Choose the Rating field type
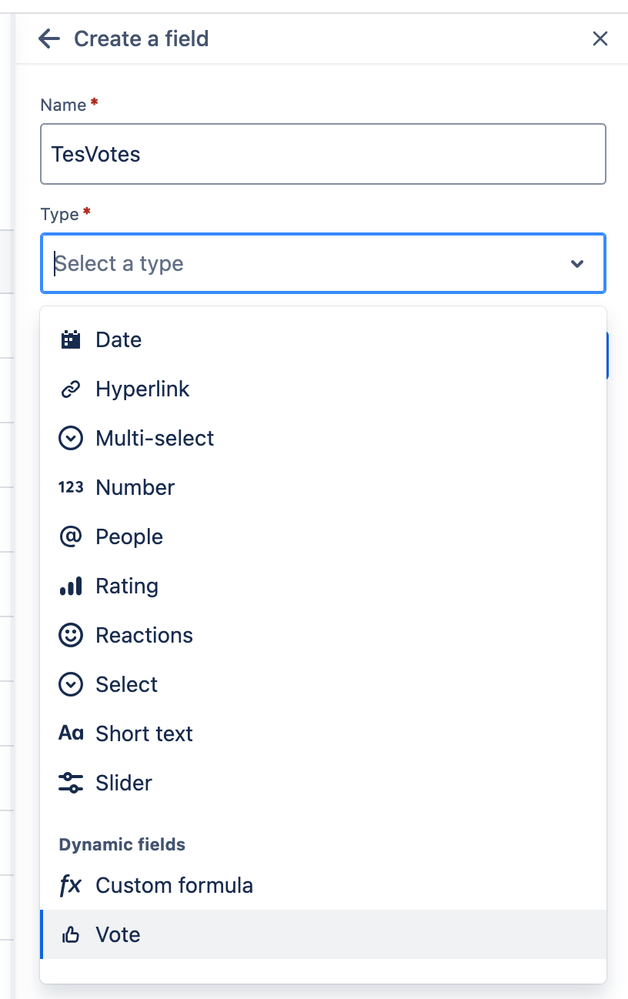 (x=126, y=586)
